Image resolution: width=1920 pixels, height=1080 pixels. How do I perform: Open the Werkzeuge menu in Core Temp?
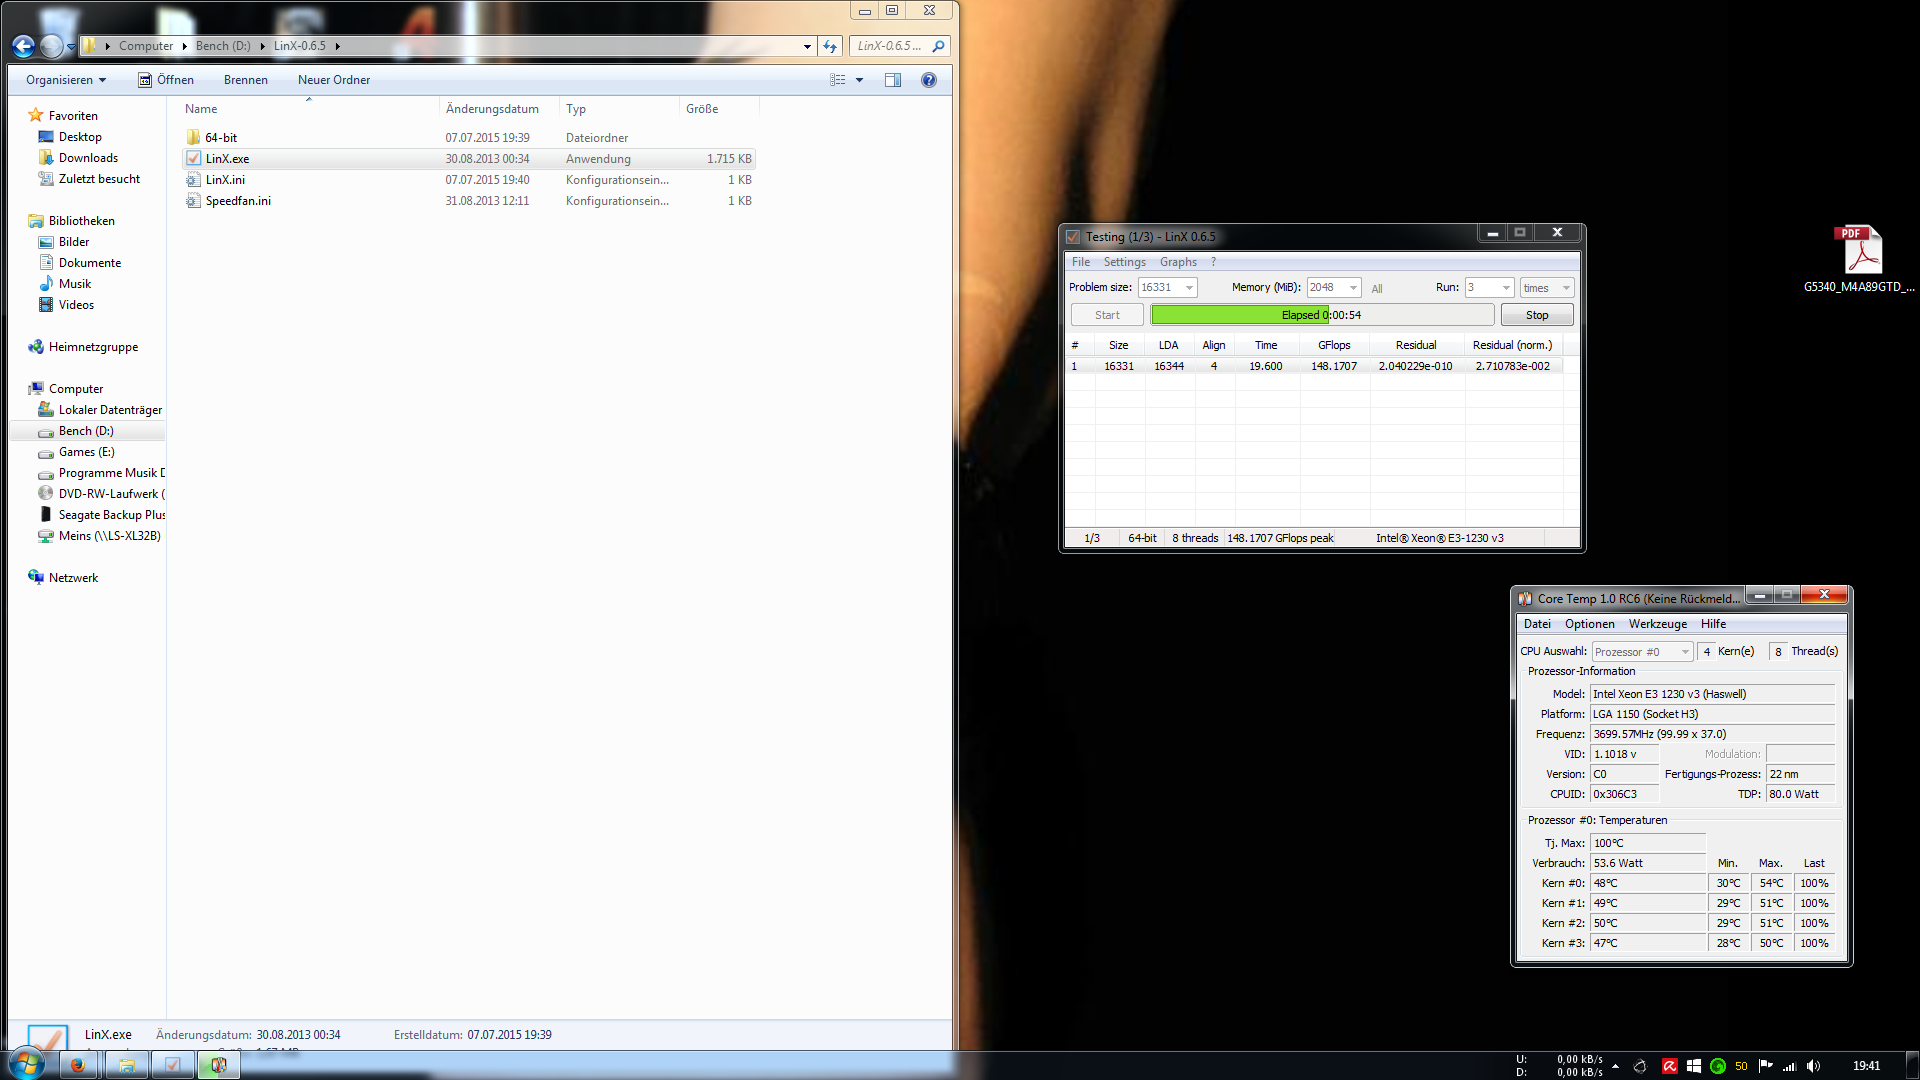click(1657, 624)
